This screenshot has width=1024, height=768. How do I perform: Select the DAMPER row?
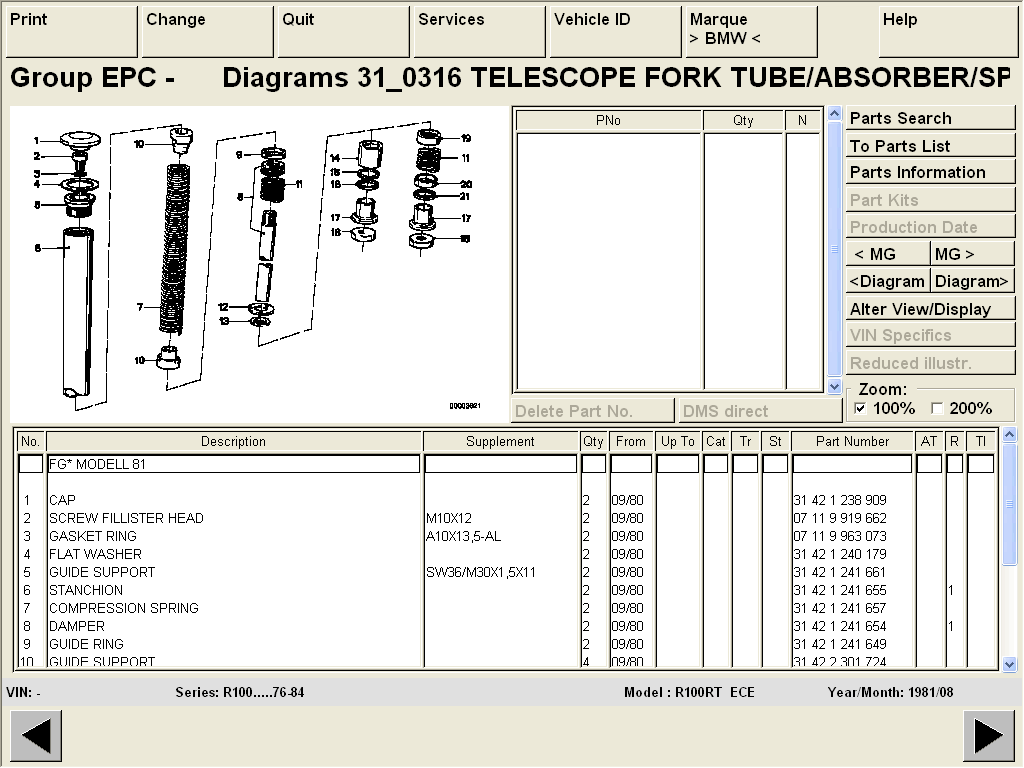[507, 626]
